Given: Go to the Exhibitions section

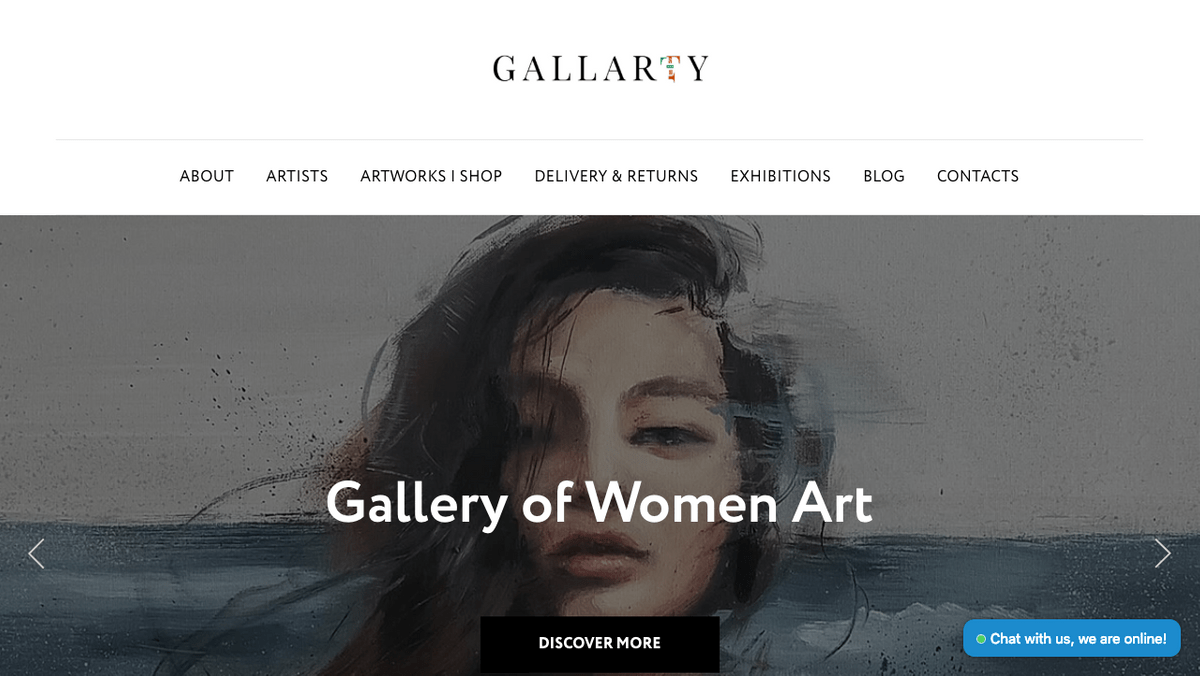Looking at the screenshot, I should pos(781,176).
